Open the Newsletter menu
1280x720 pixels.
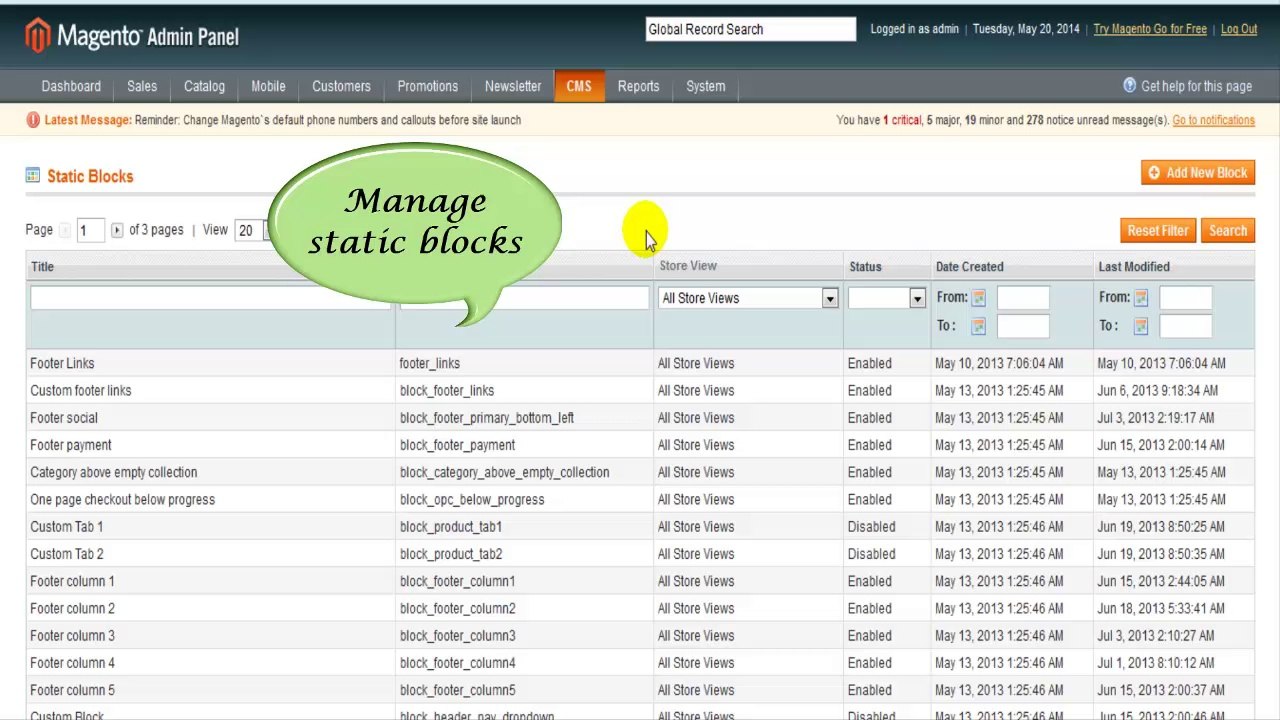(x=513, y=86)
